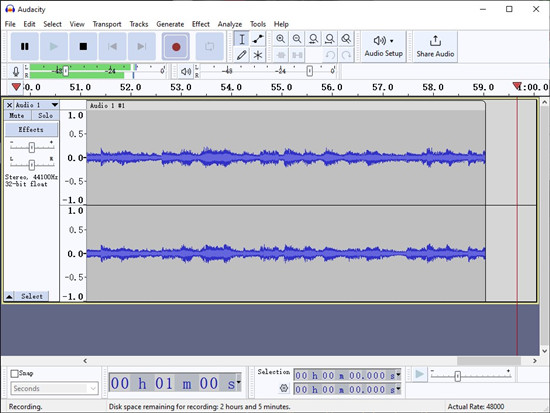Fit selection to width icon

pos(314,39)
